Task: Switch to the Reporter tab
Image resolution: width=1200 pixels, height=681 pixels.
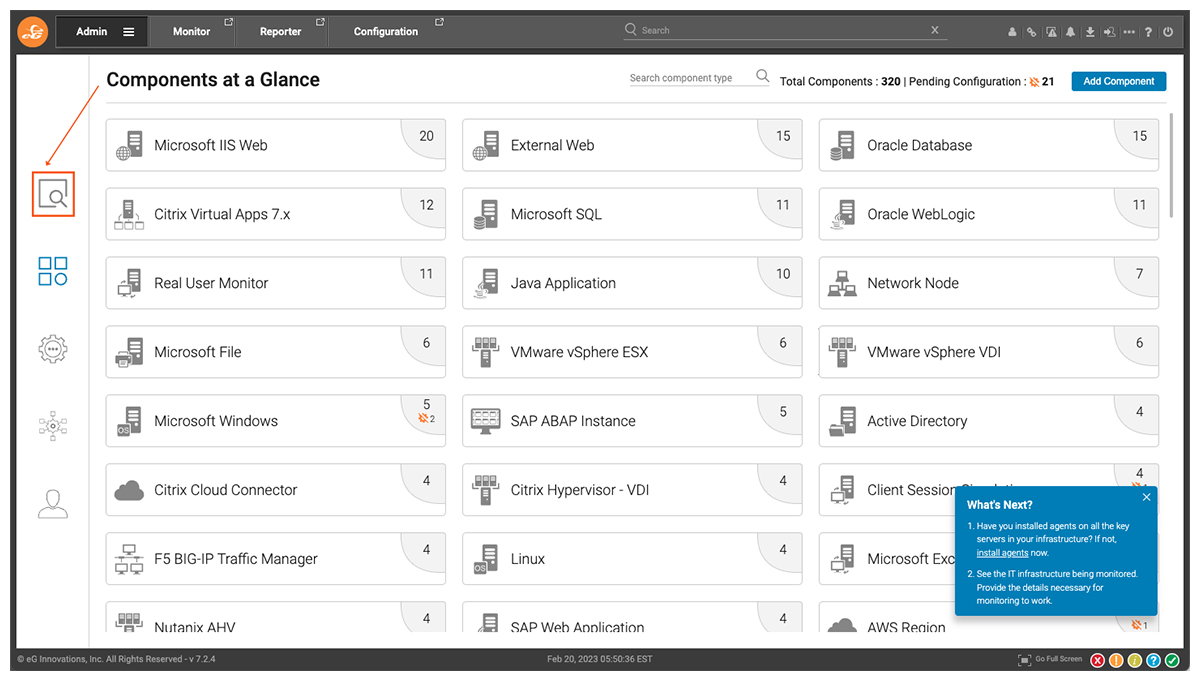Action: 281,31
